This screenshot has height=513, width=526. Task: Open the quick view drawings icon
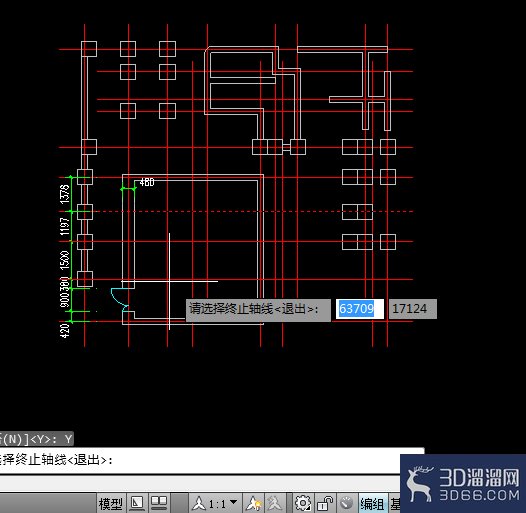click(159, 503)
